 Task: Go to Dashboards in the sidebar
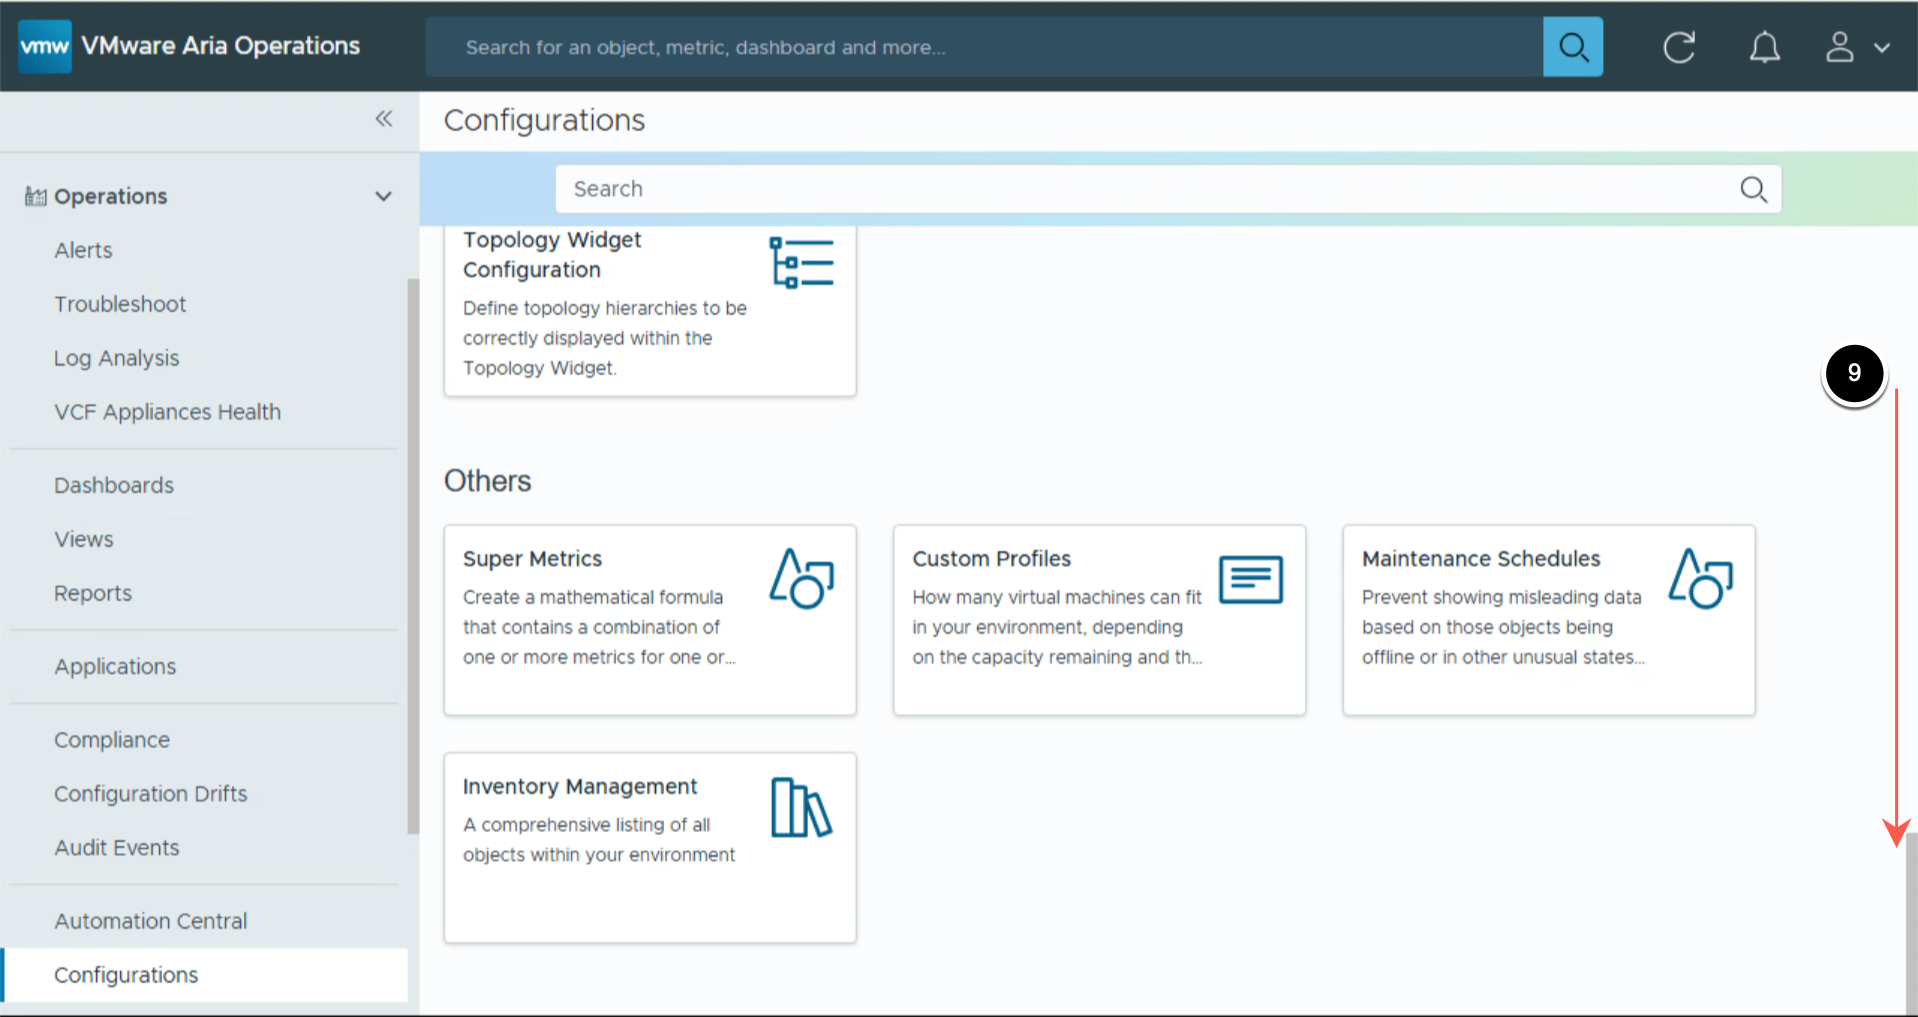(114, 485)
